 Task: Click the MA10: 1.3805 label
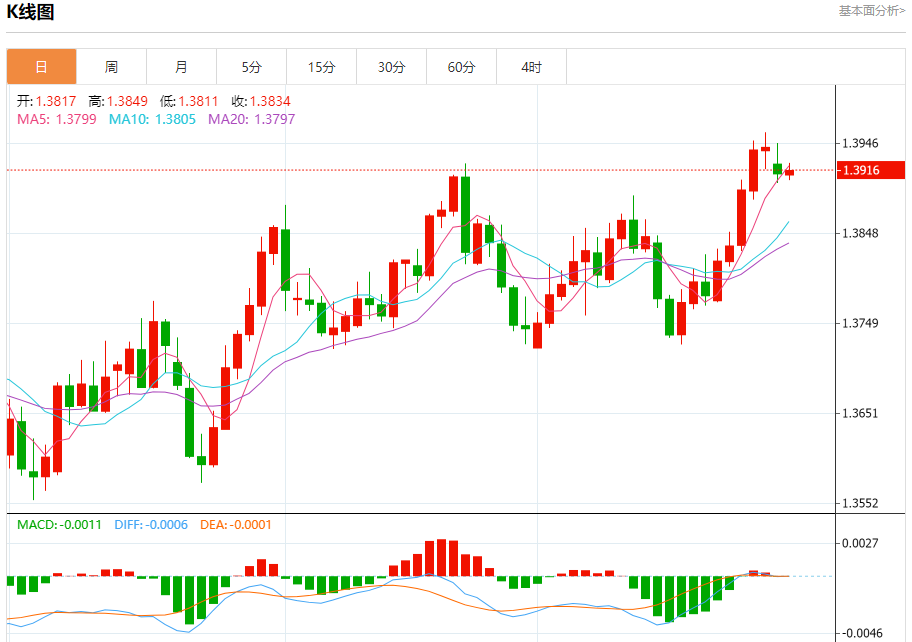[152, 119]
